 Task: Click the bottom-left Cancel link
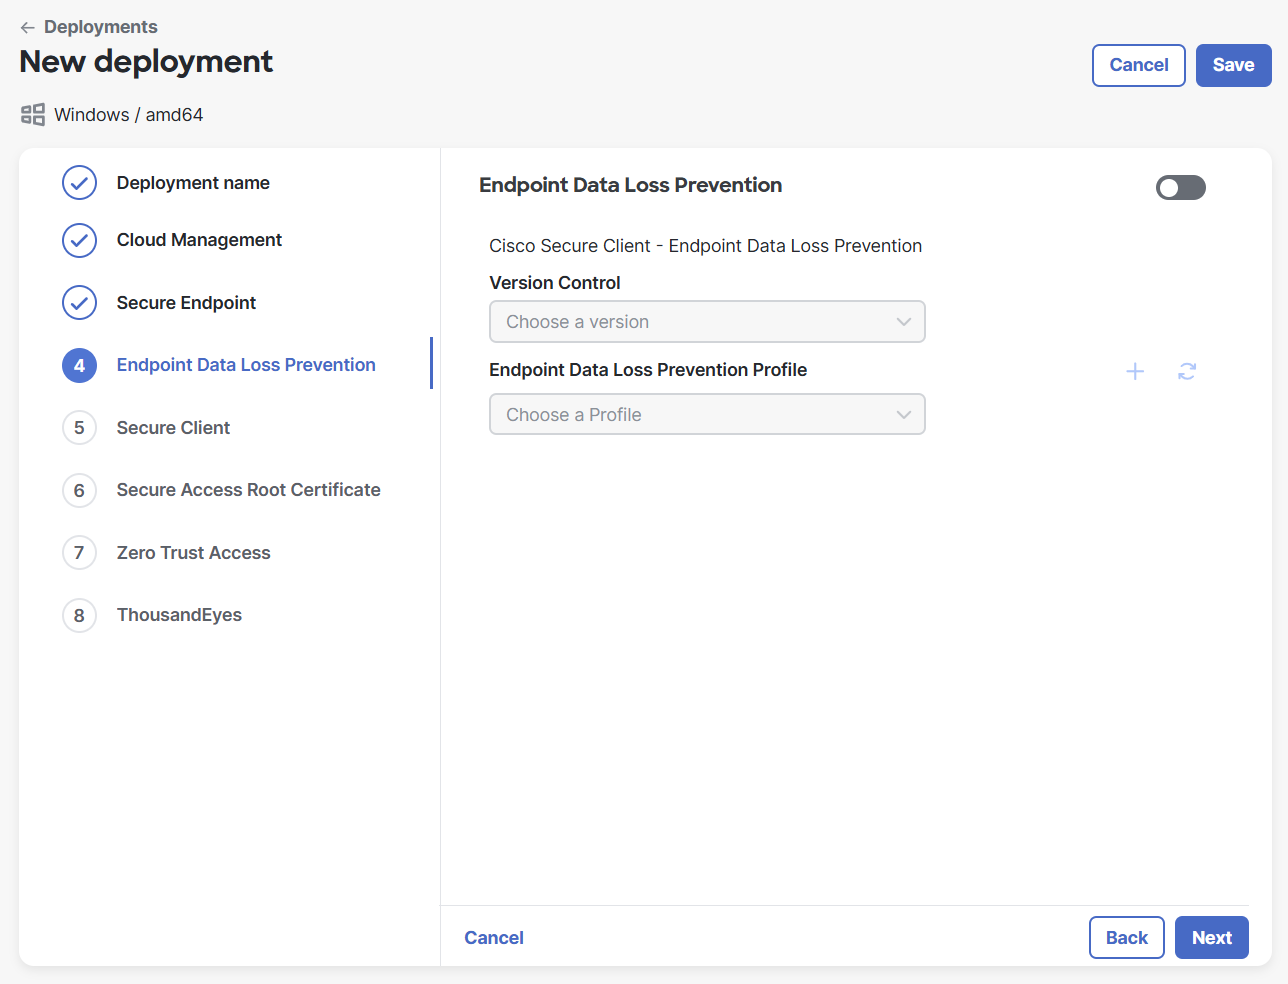point(494,938)
